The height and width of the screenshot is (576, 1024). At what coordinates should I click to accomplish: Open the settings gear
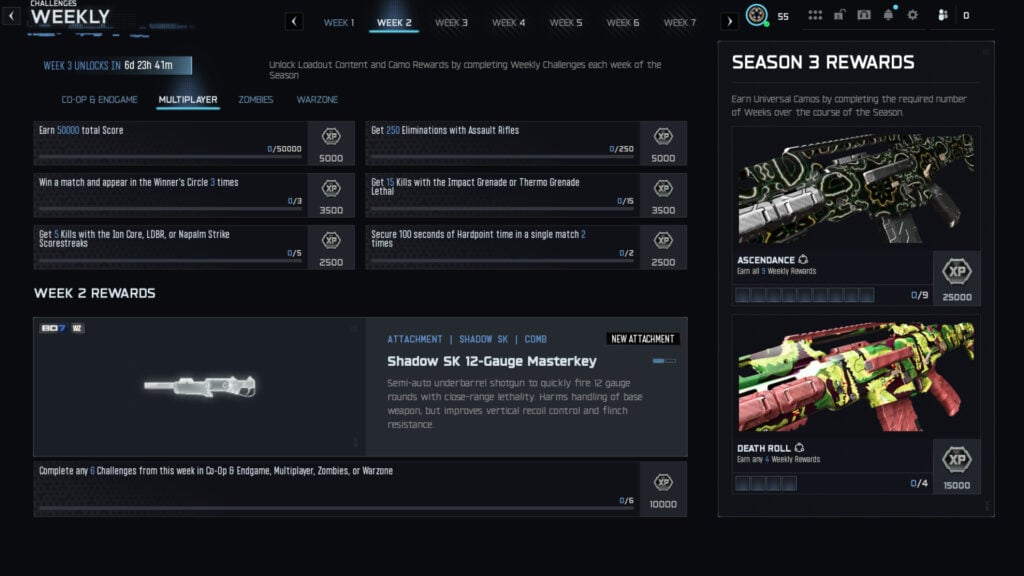click(x=912, y=15)
